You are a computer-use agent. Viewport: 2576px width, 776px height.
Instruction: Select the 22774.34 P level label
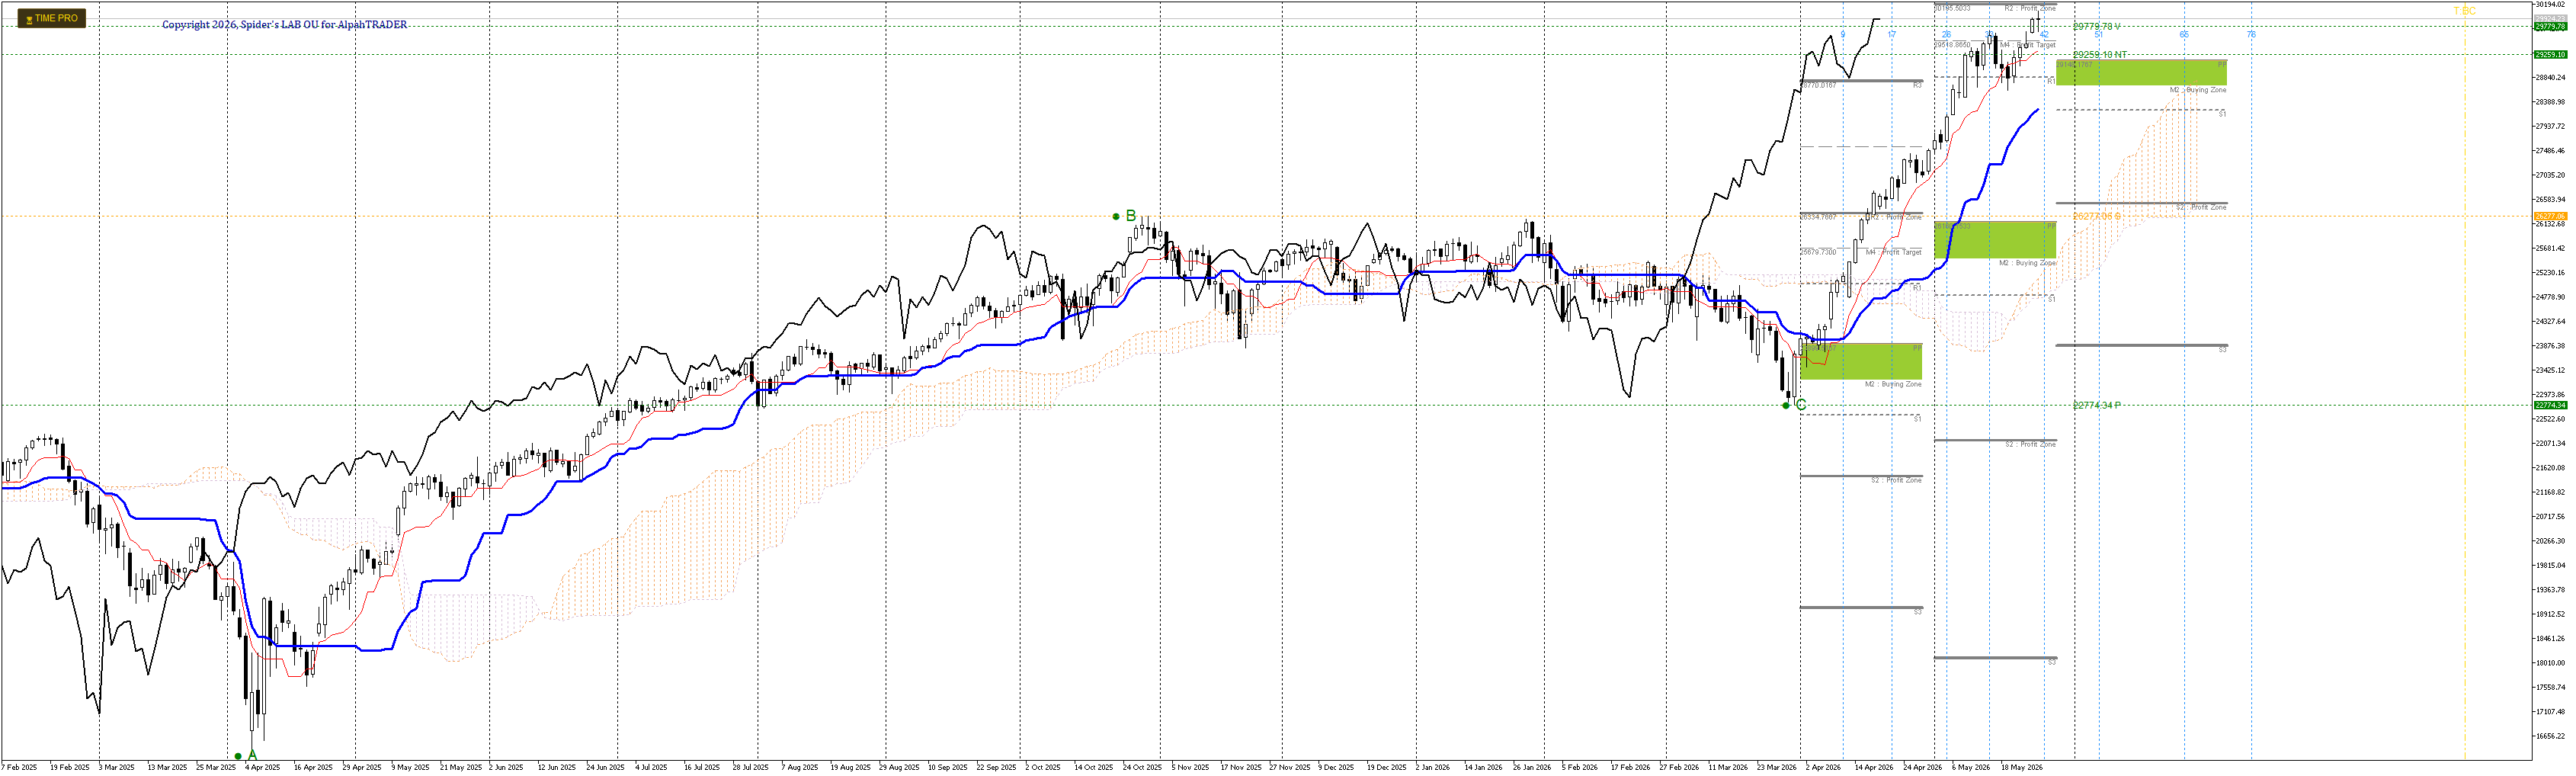[2097, 405]
